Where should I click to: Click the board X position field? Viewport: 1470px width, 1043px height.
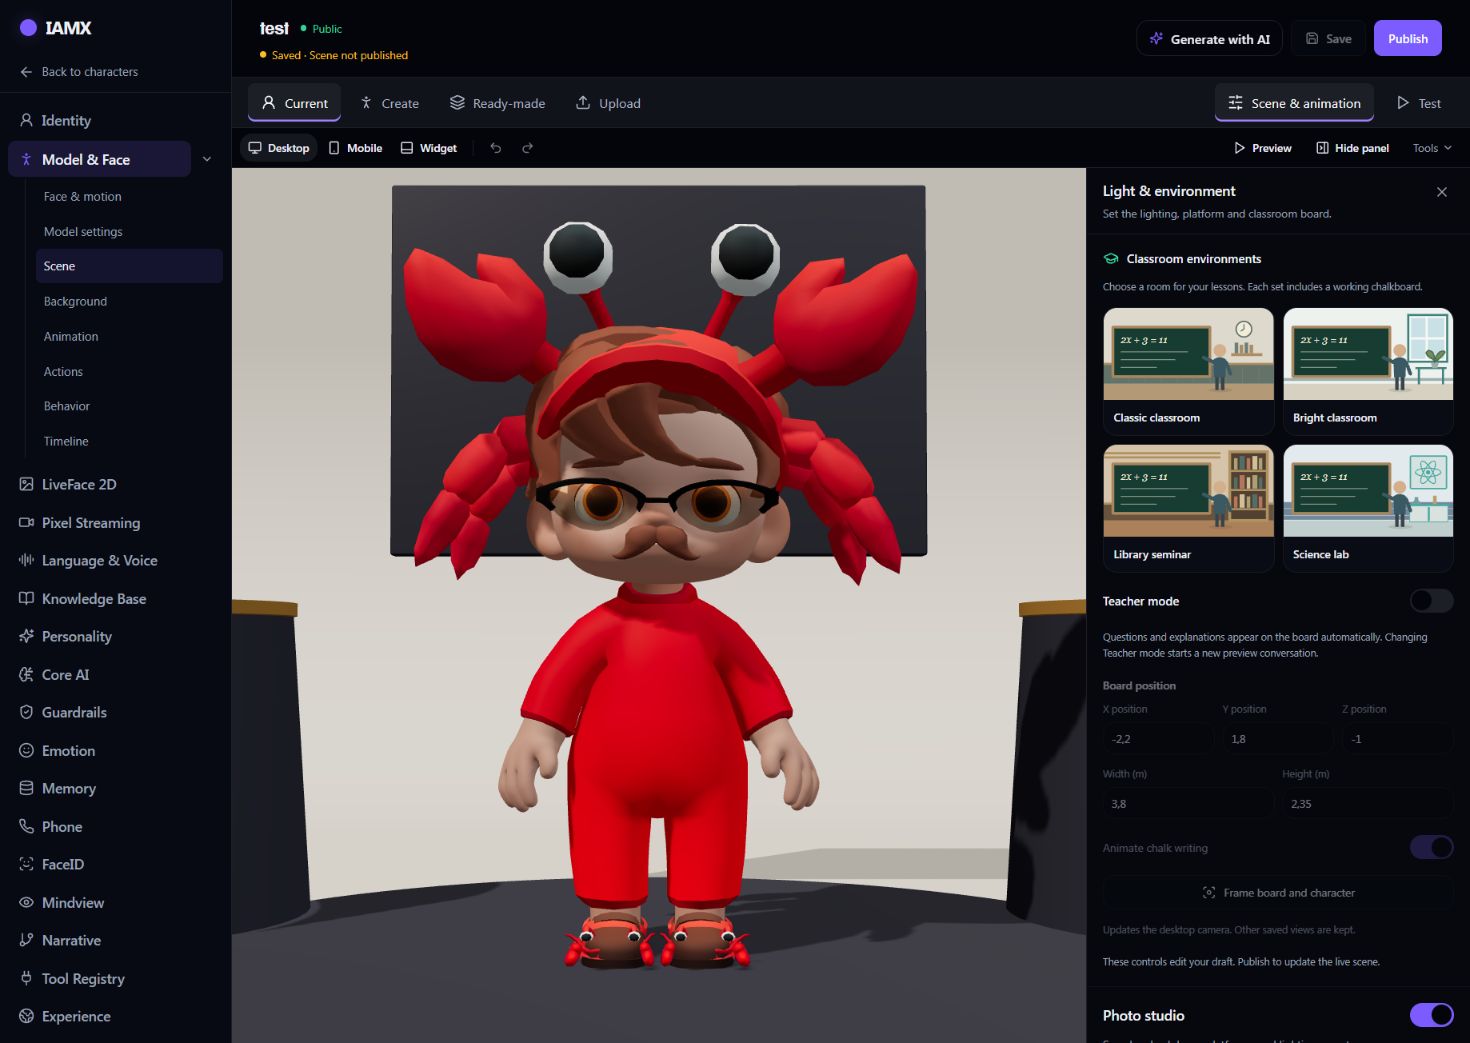pos(1158,739)
